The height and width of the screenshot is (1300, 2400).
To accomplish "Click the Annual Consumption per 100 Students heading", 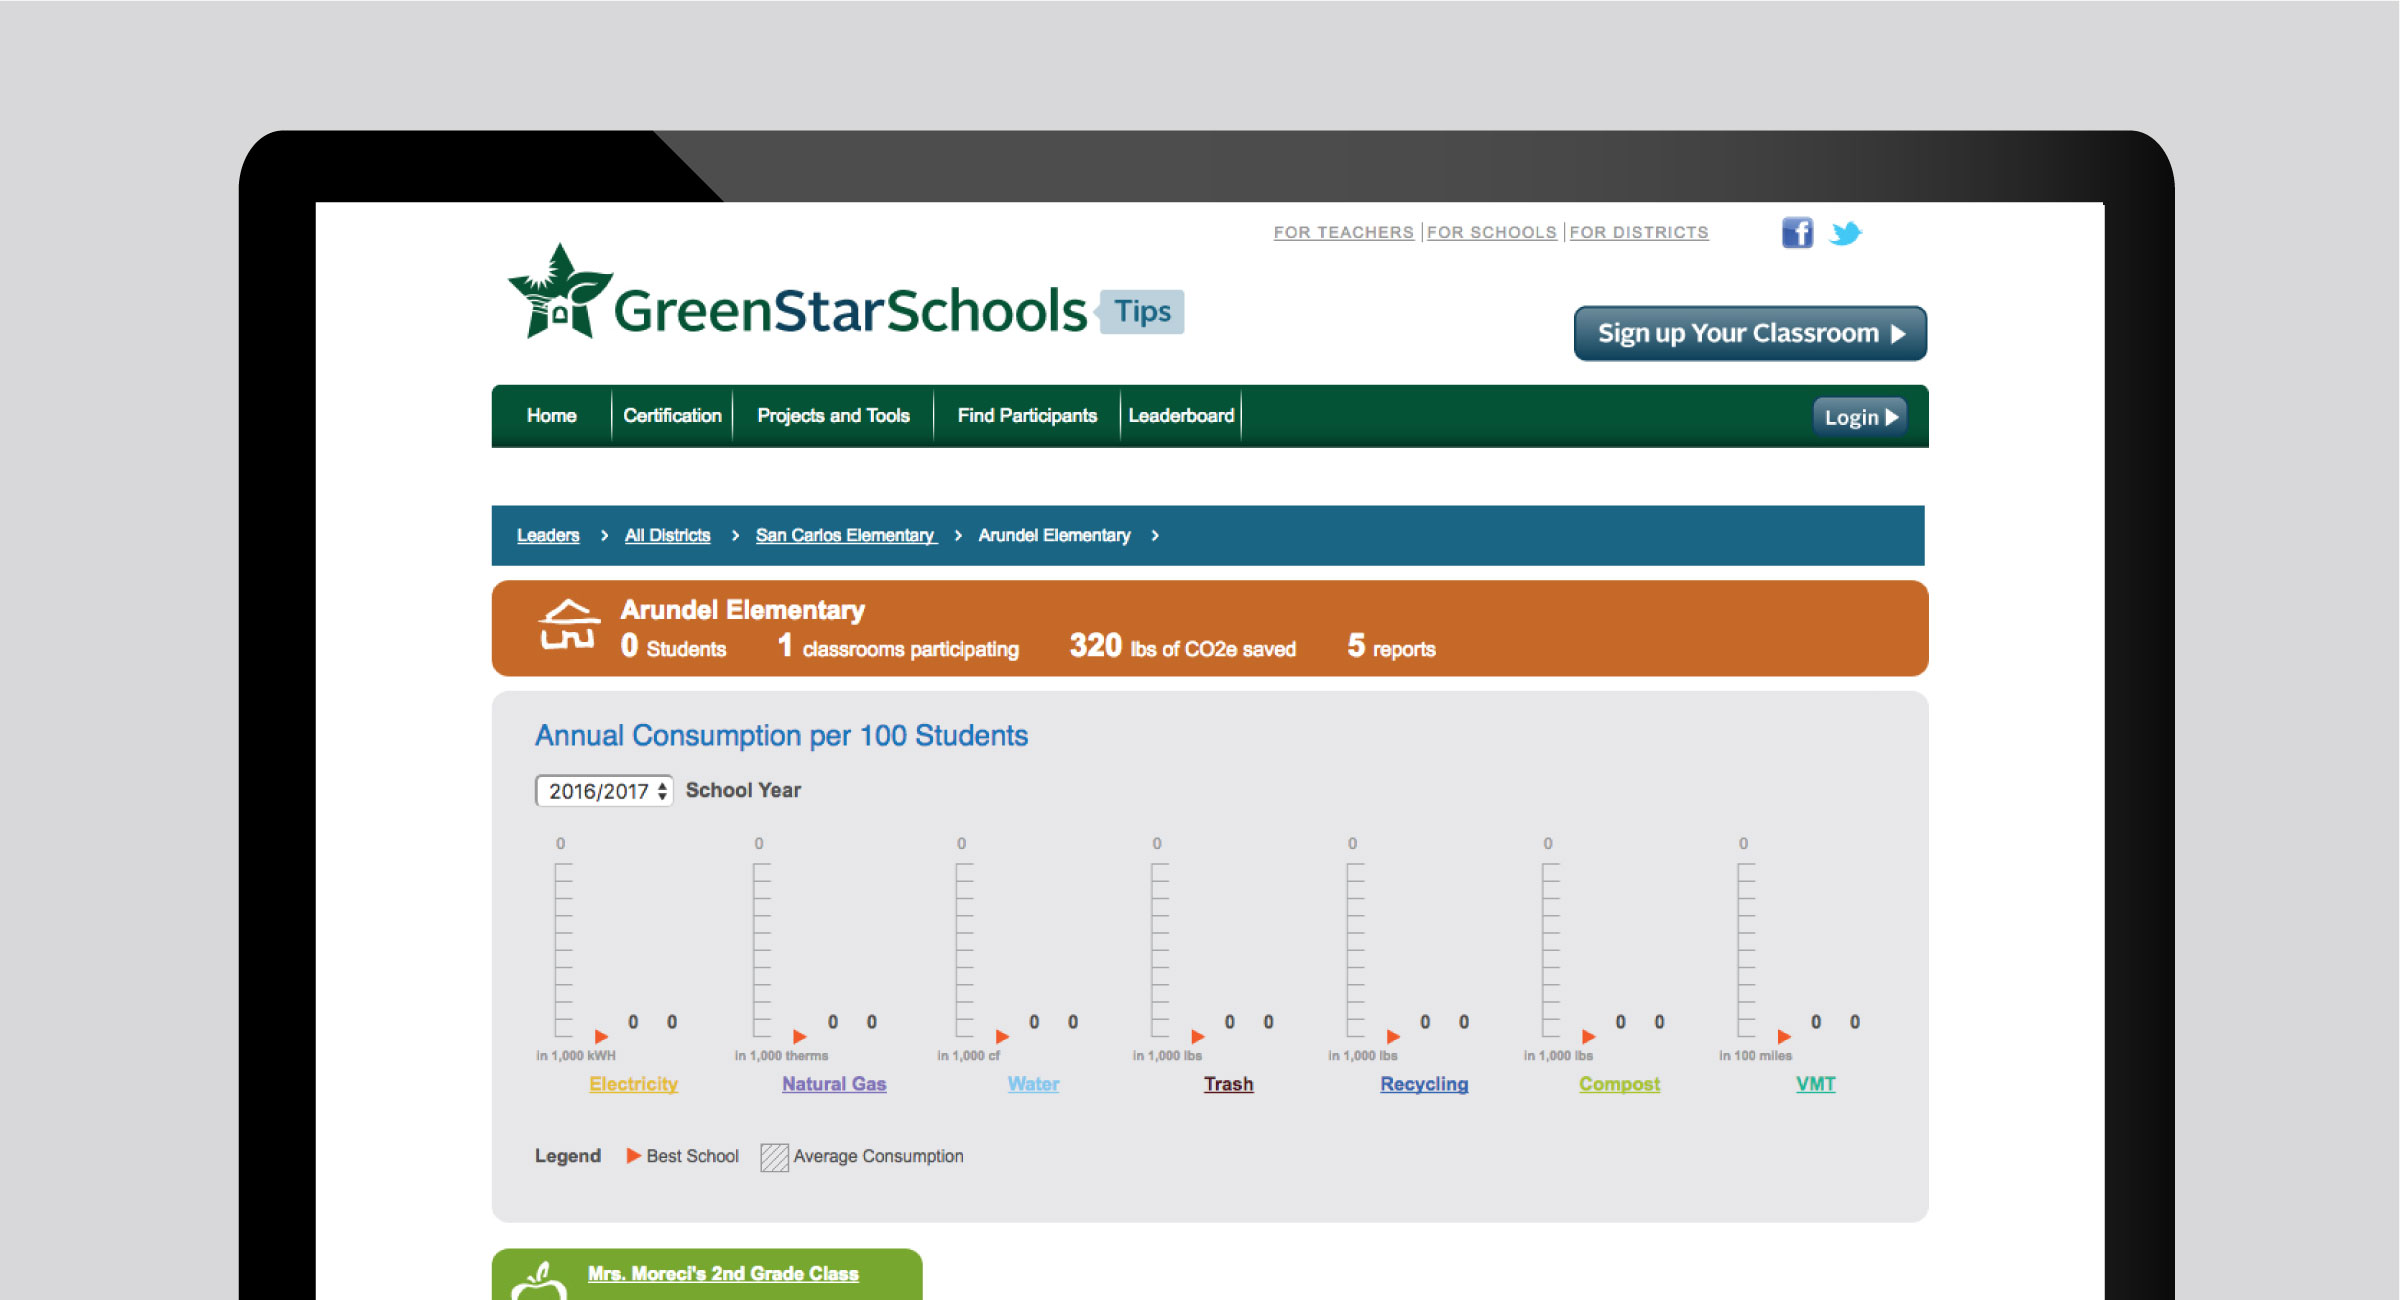I will tap(781, 736).
